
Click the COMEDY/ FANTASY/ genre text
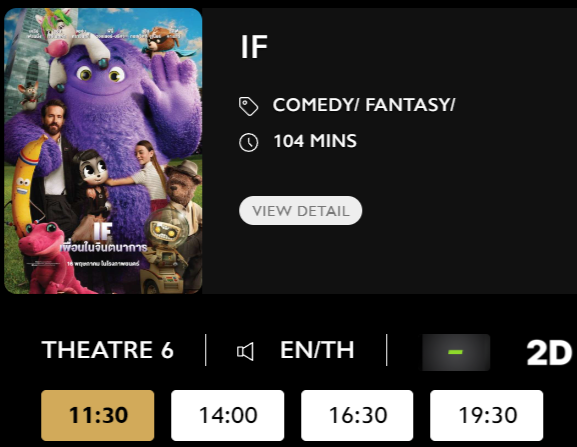pos(364,105)
